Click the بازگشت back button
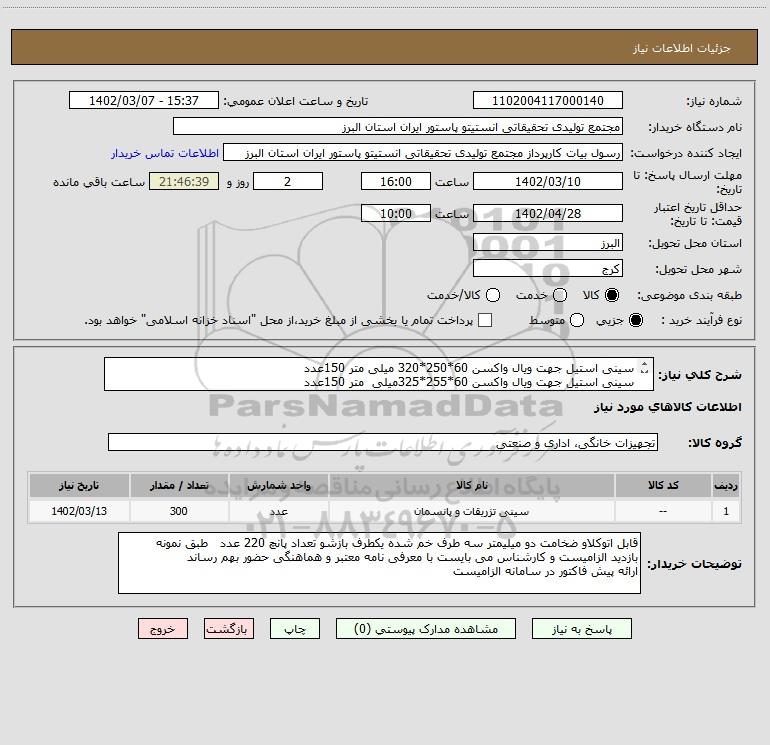 (x=229, y=629)
